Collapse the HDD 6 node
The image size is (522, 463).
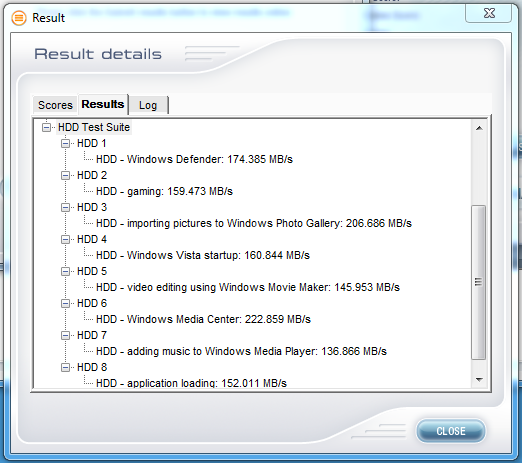point(65,303)
